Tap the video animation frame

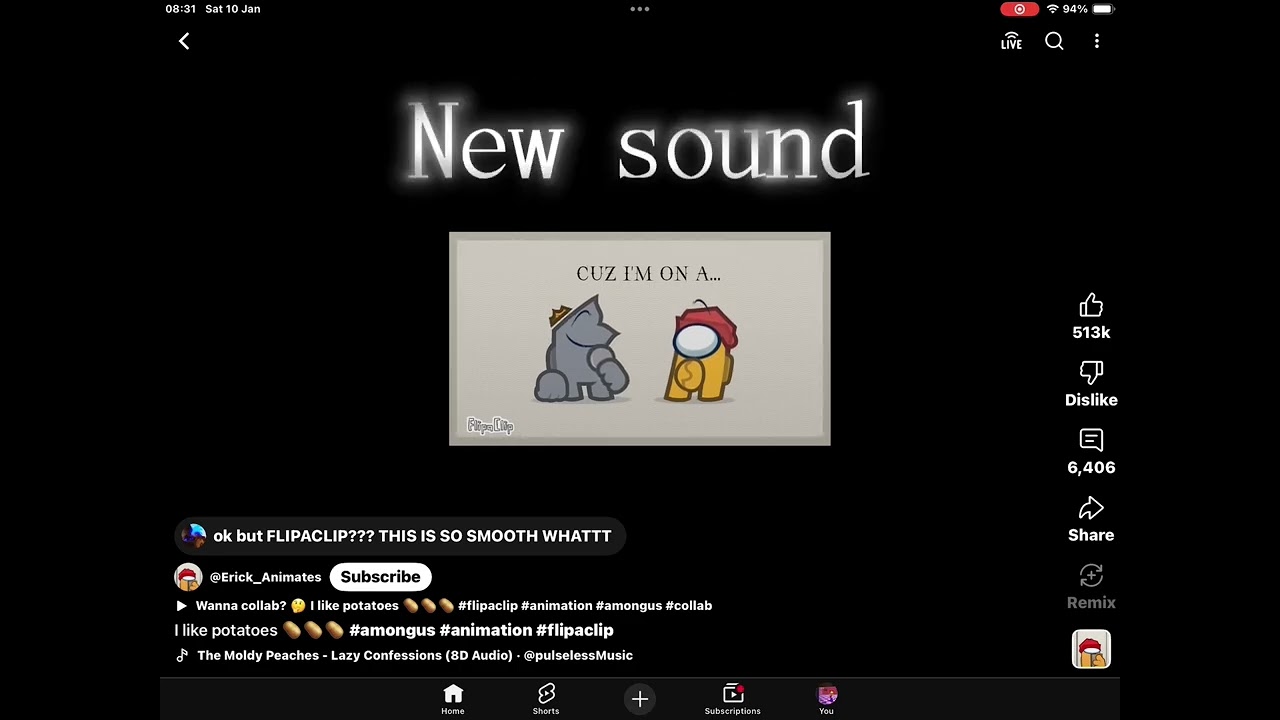coord(640,339)
